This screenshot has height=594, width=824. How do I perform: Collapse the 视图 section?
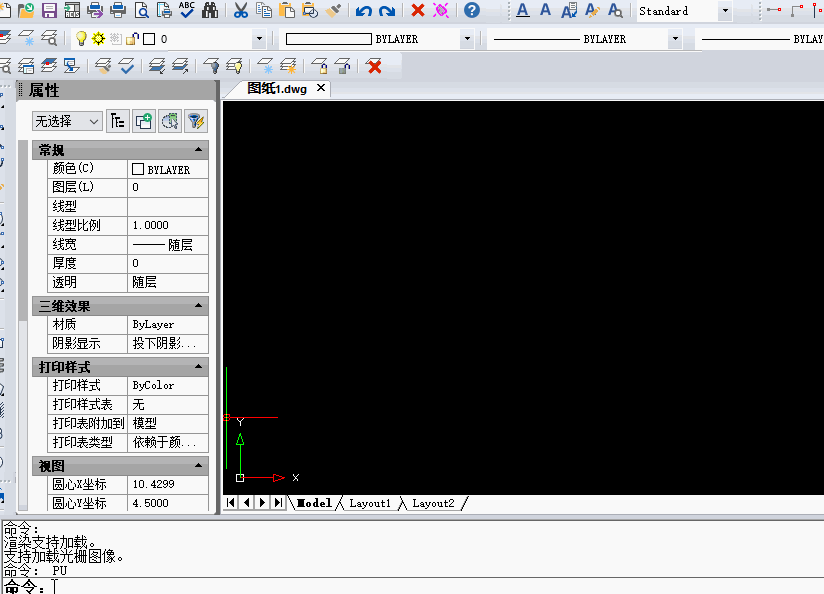pyautogui.click(x=199, y=465)
